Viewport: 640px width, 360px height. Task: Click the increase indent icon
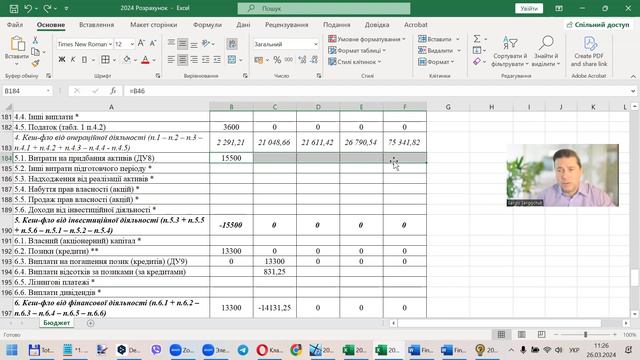tap(217, 60)
